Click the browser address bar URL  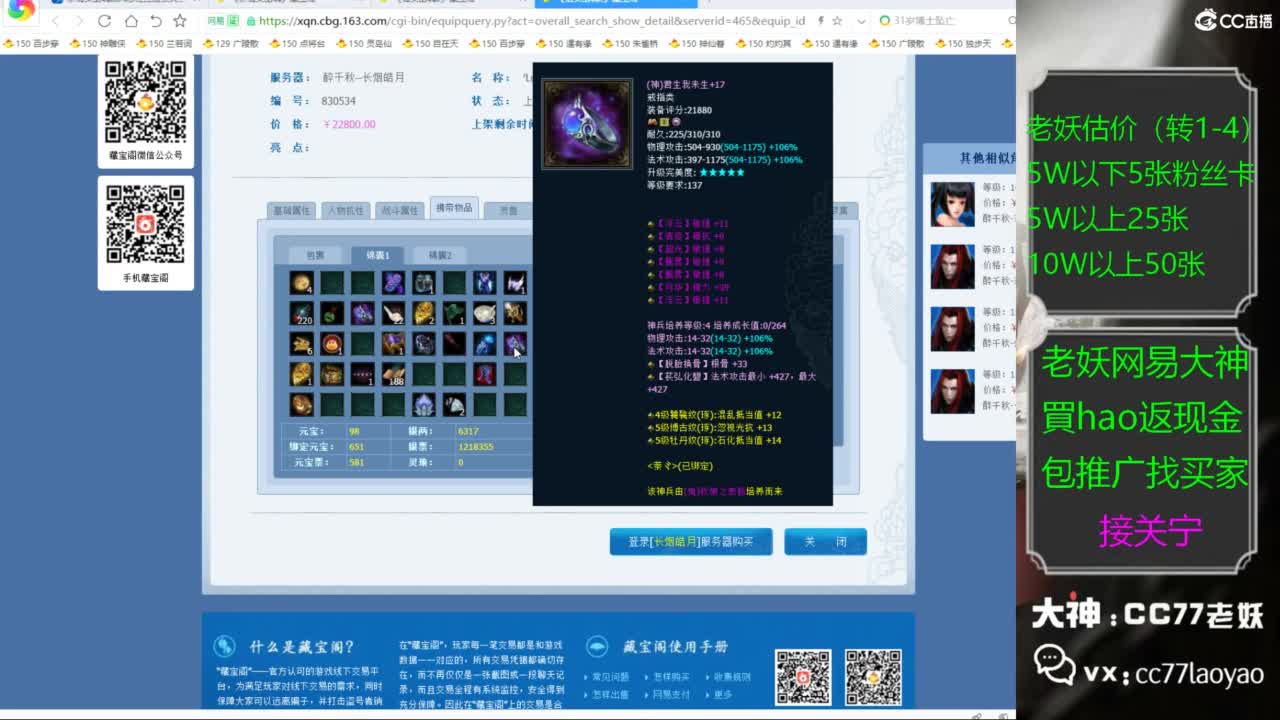point(530,21)
